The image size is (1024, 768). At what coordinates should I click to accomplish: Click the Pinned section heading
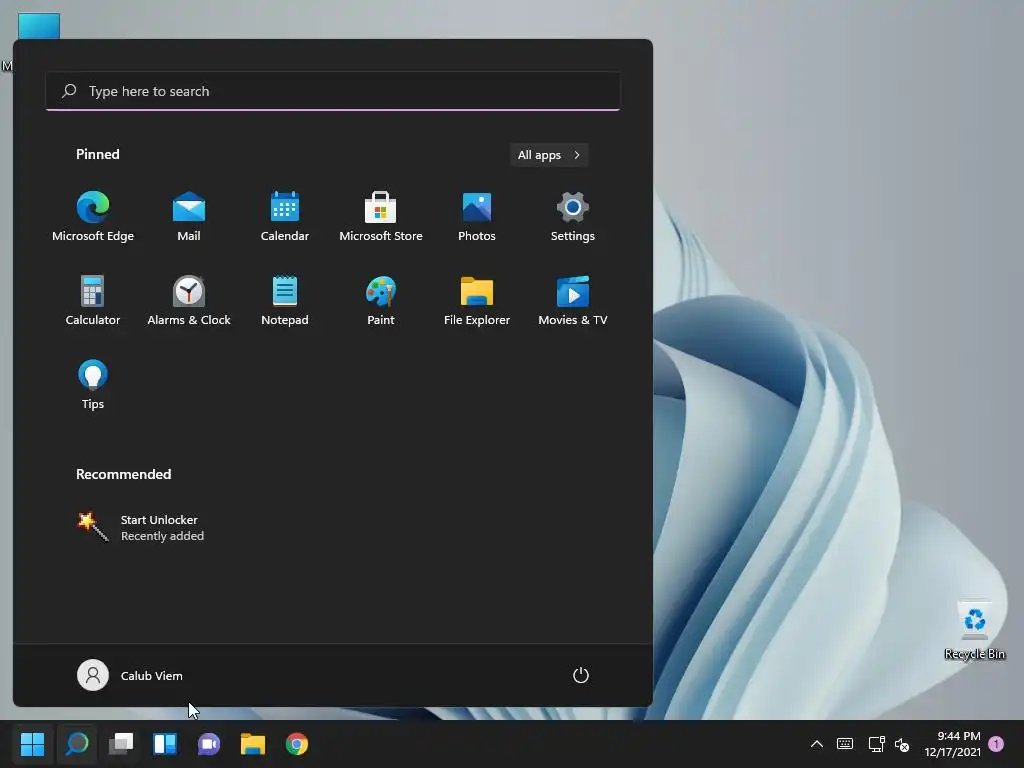click(98, 154)
